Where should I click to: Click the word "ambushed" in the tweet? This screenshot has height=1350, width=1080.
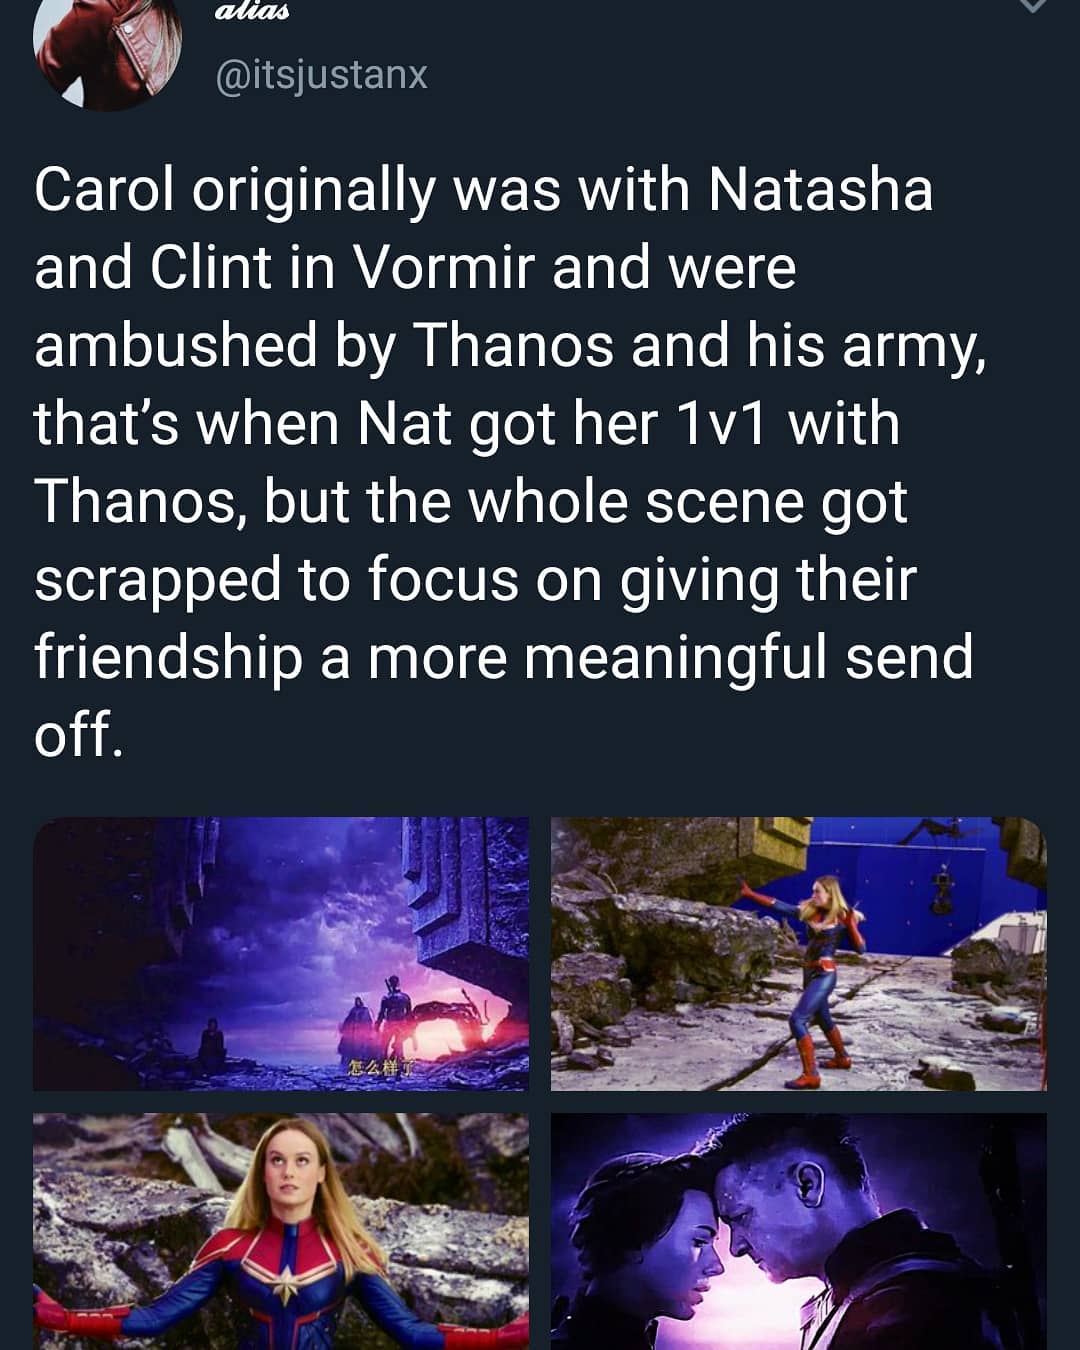pos(175,345)
